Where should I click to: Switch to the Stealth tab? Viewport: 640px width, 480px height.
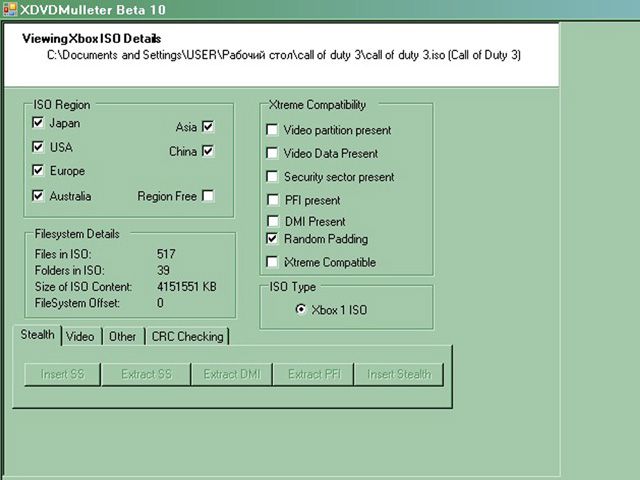pyautogui.click(x=37, y=335)
